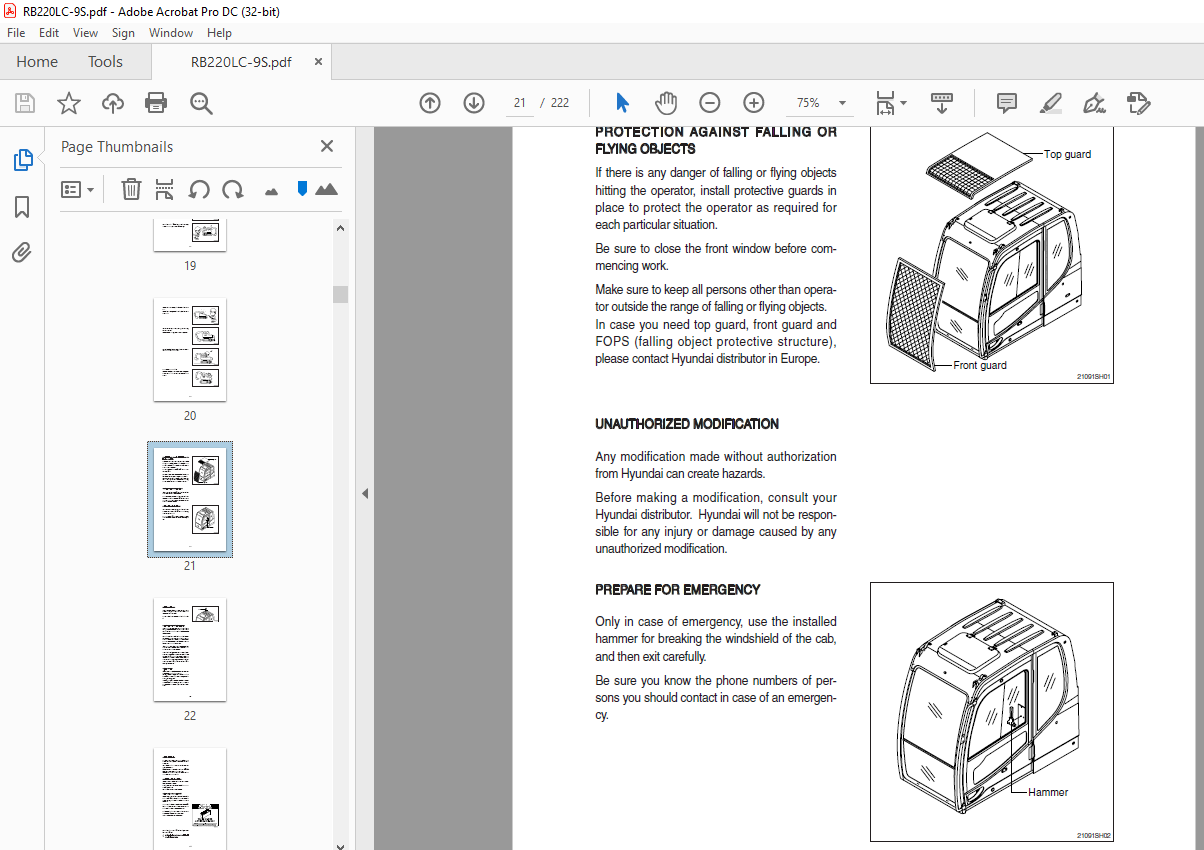Add a comment sticky note icon

[x=1006, y=103]
